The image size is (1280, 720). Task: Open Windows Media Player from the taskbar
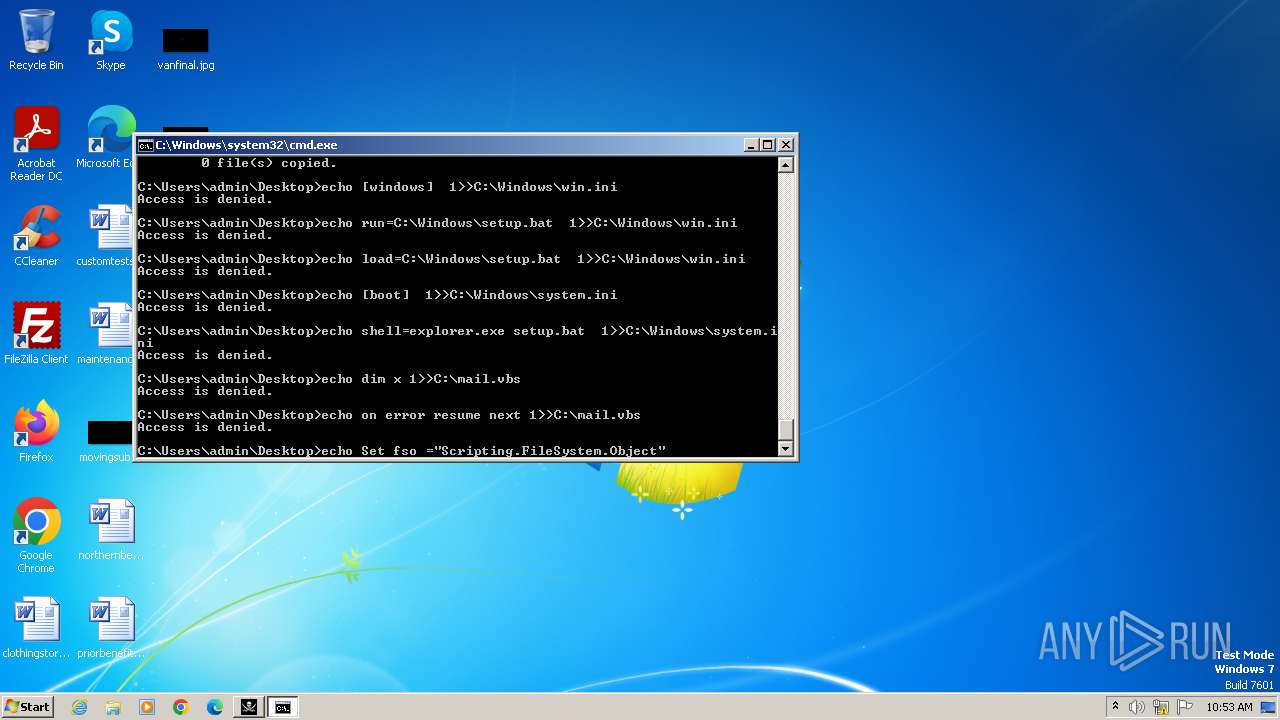[147, 707]
